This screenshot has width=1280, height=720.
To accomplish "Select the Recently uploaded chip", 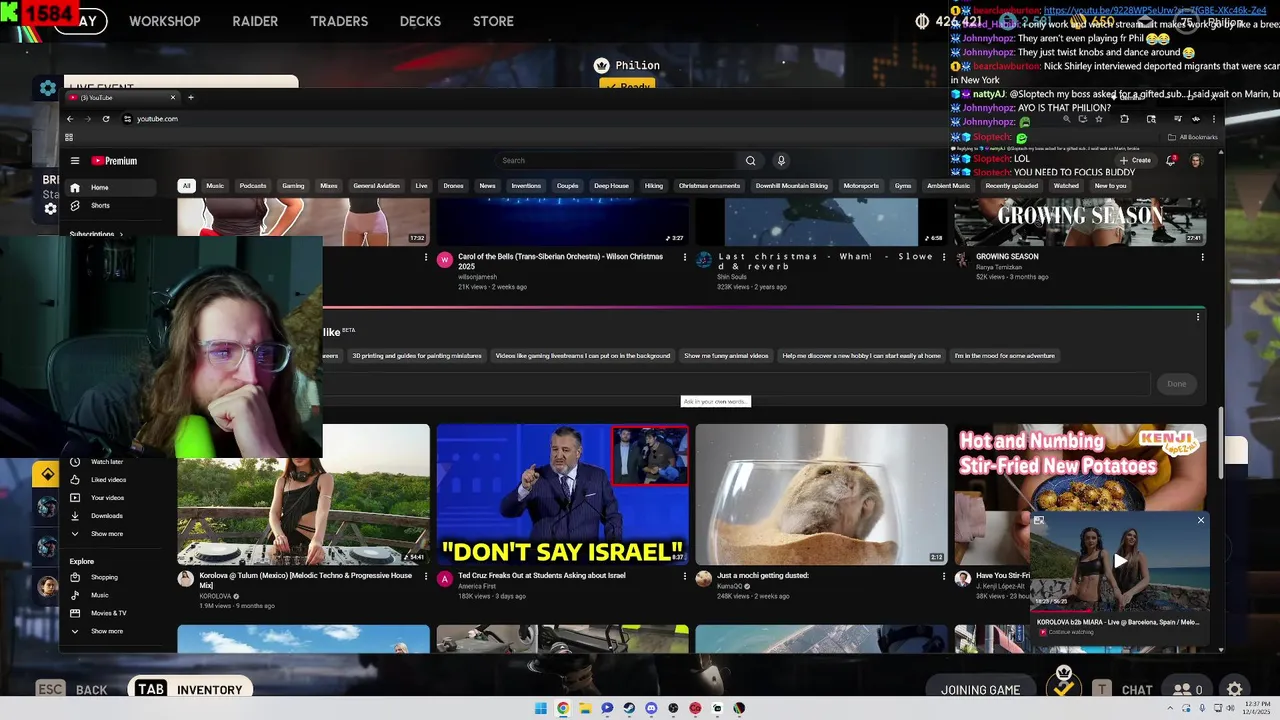I will [x=1012, y=186].
